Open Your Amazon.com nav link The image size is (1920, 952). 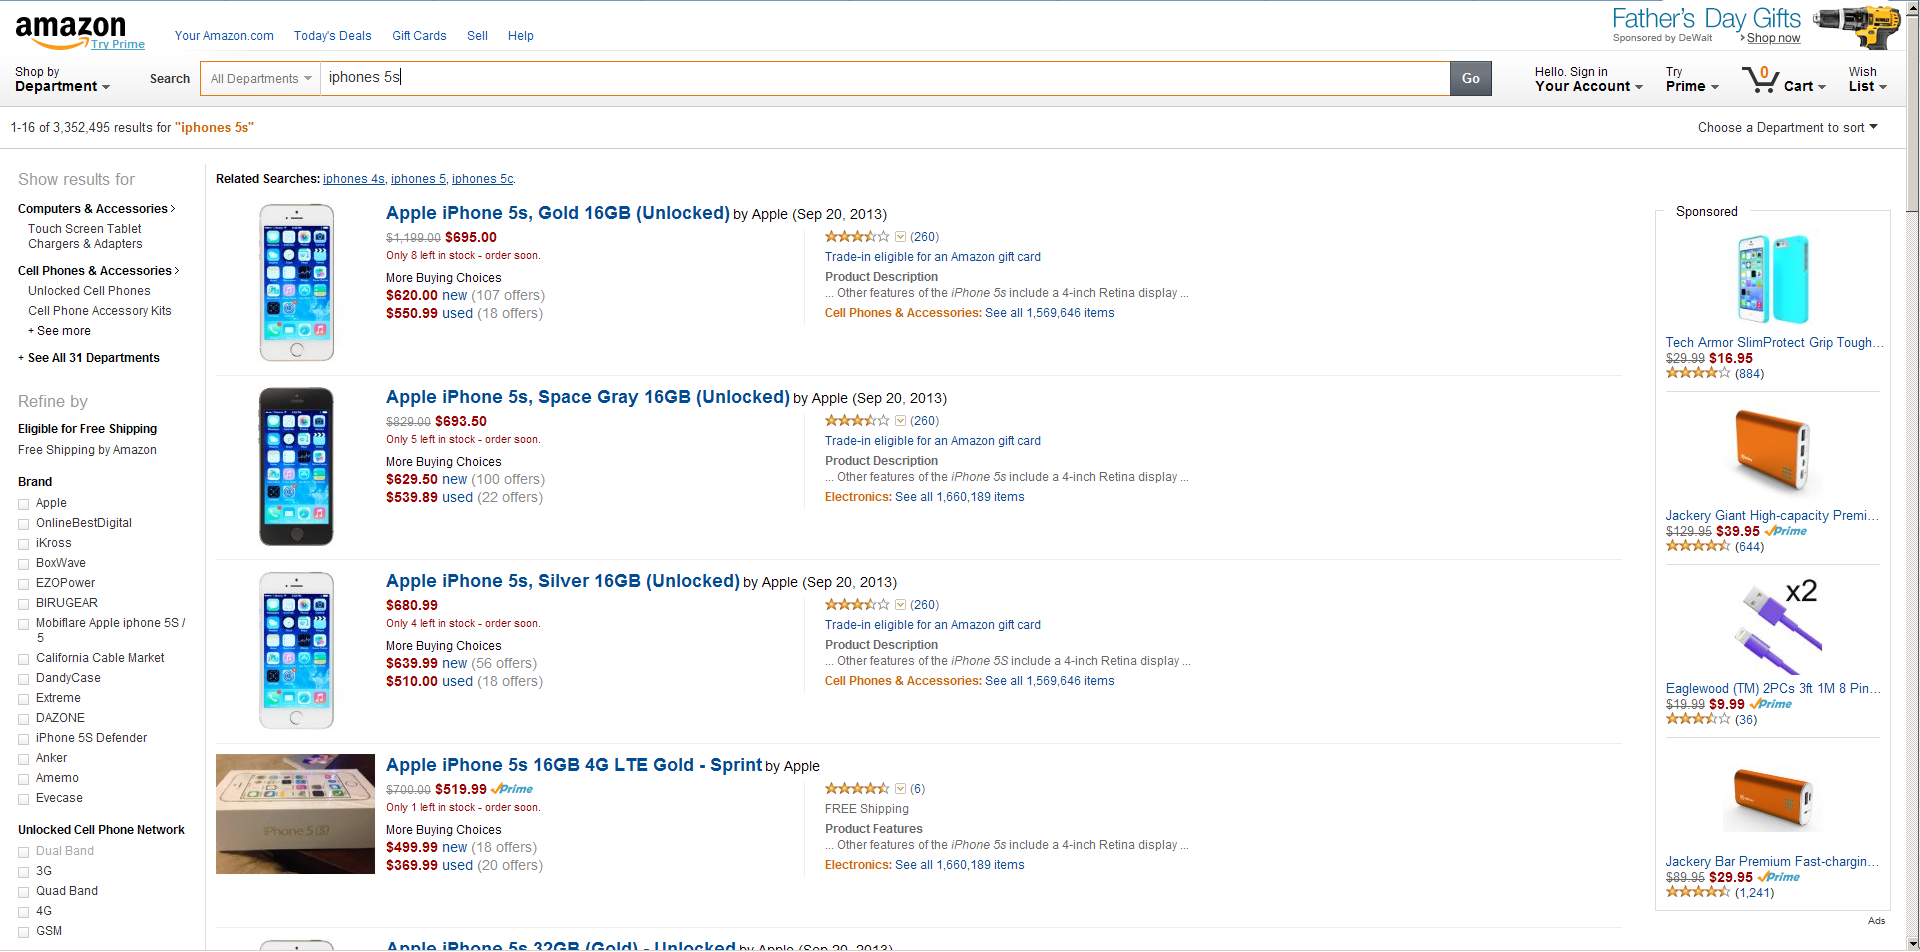pos(224,36)
